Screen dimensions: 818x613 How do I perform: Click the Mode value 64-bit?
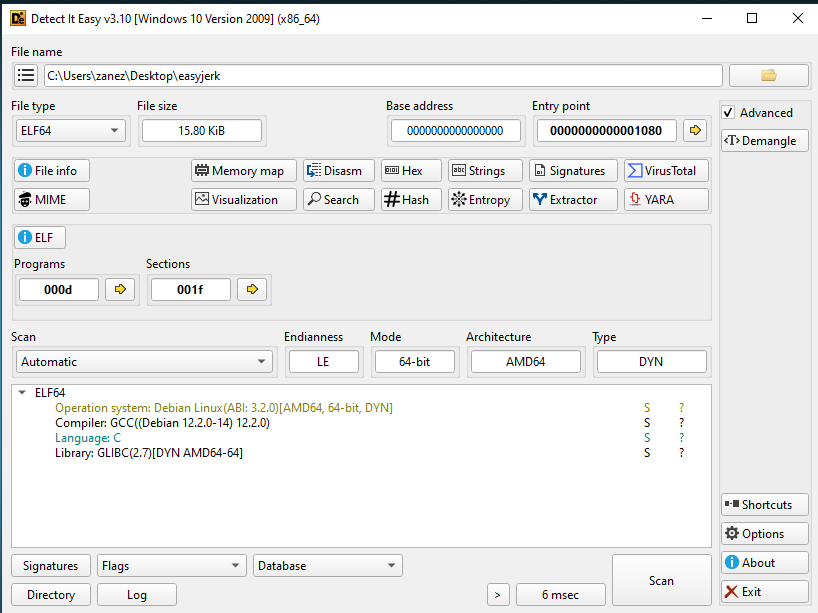coord(415,362)
